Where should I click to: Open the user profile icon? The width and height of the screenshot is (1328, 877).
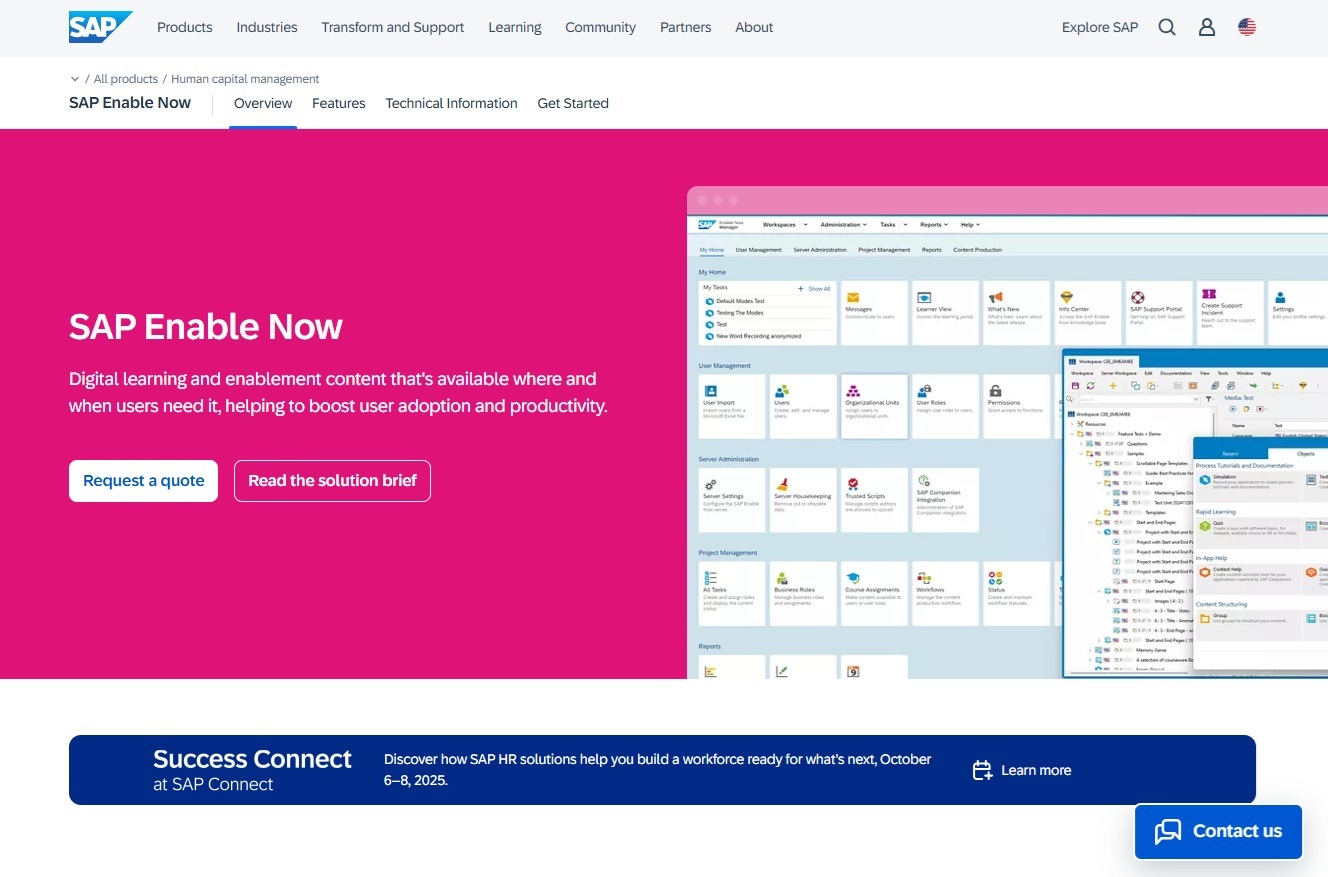pyautogui.click(x=1207, y=27)
